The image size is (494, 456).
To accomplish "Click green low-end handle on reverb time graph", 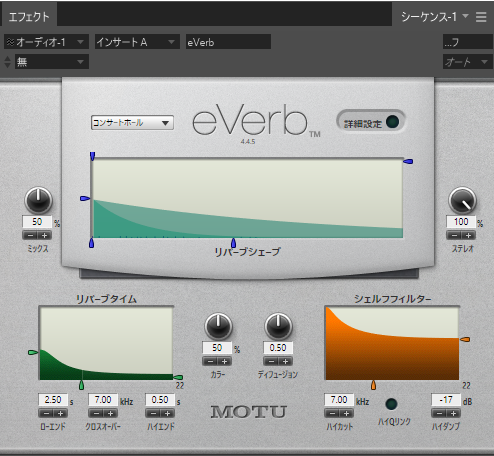I will point(33,352).
